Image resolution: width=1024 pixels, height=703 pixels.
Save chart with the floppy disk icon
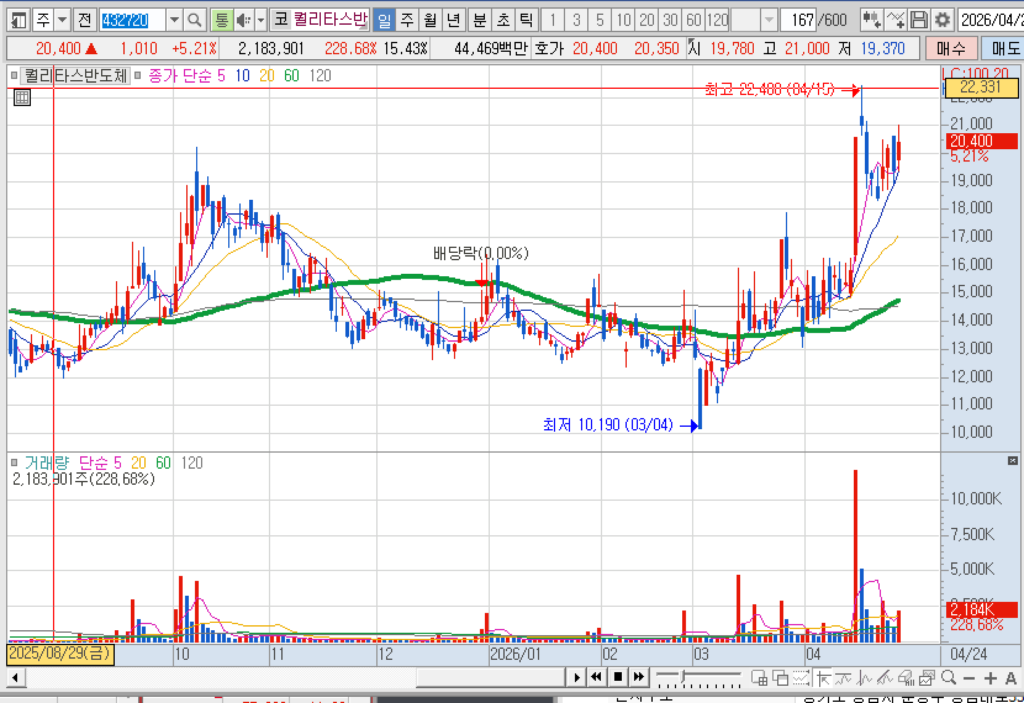pos(919,20)
